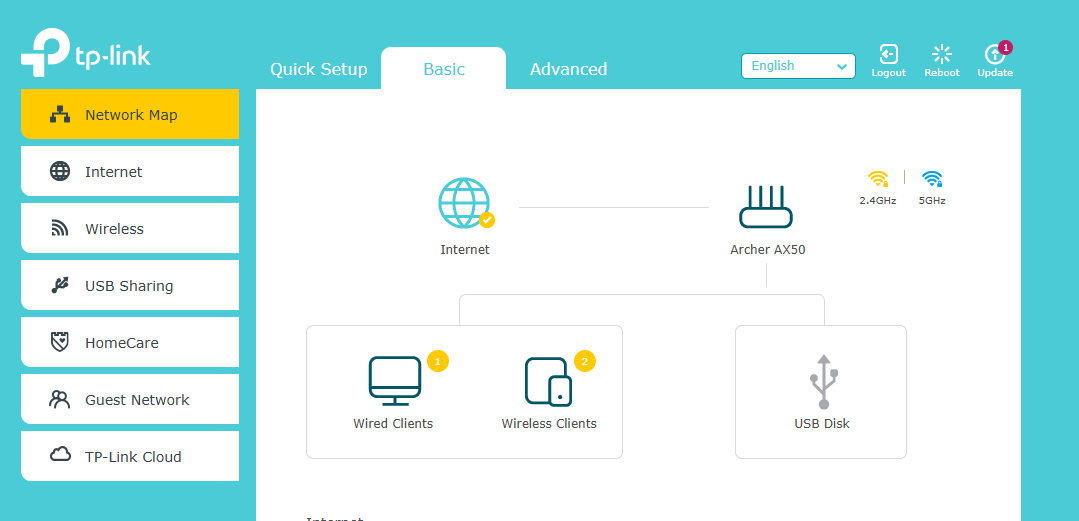Click the 2.4GHz Wi-Fi signal icon
1079x521 pixels.
coord(878,179)
